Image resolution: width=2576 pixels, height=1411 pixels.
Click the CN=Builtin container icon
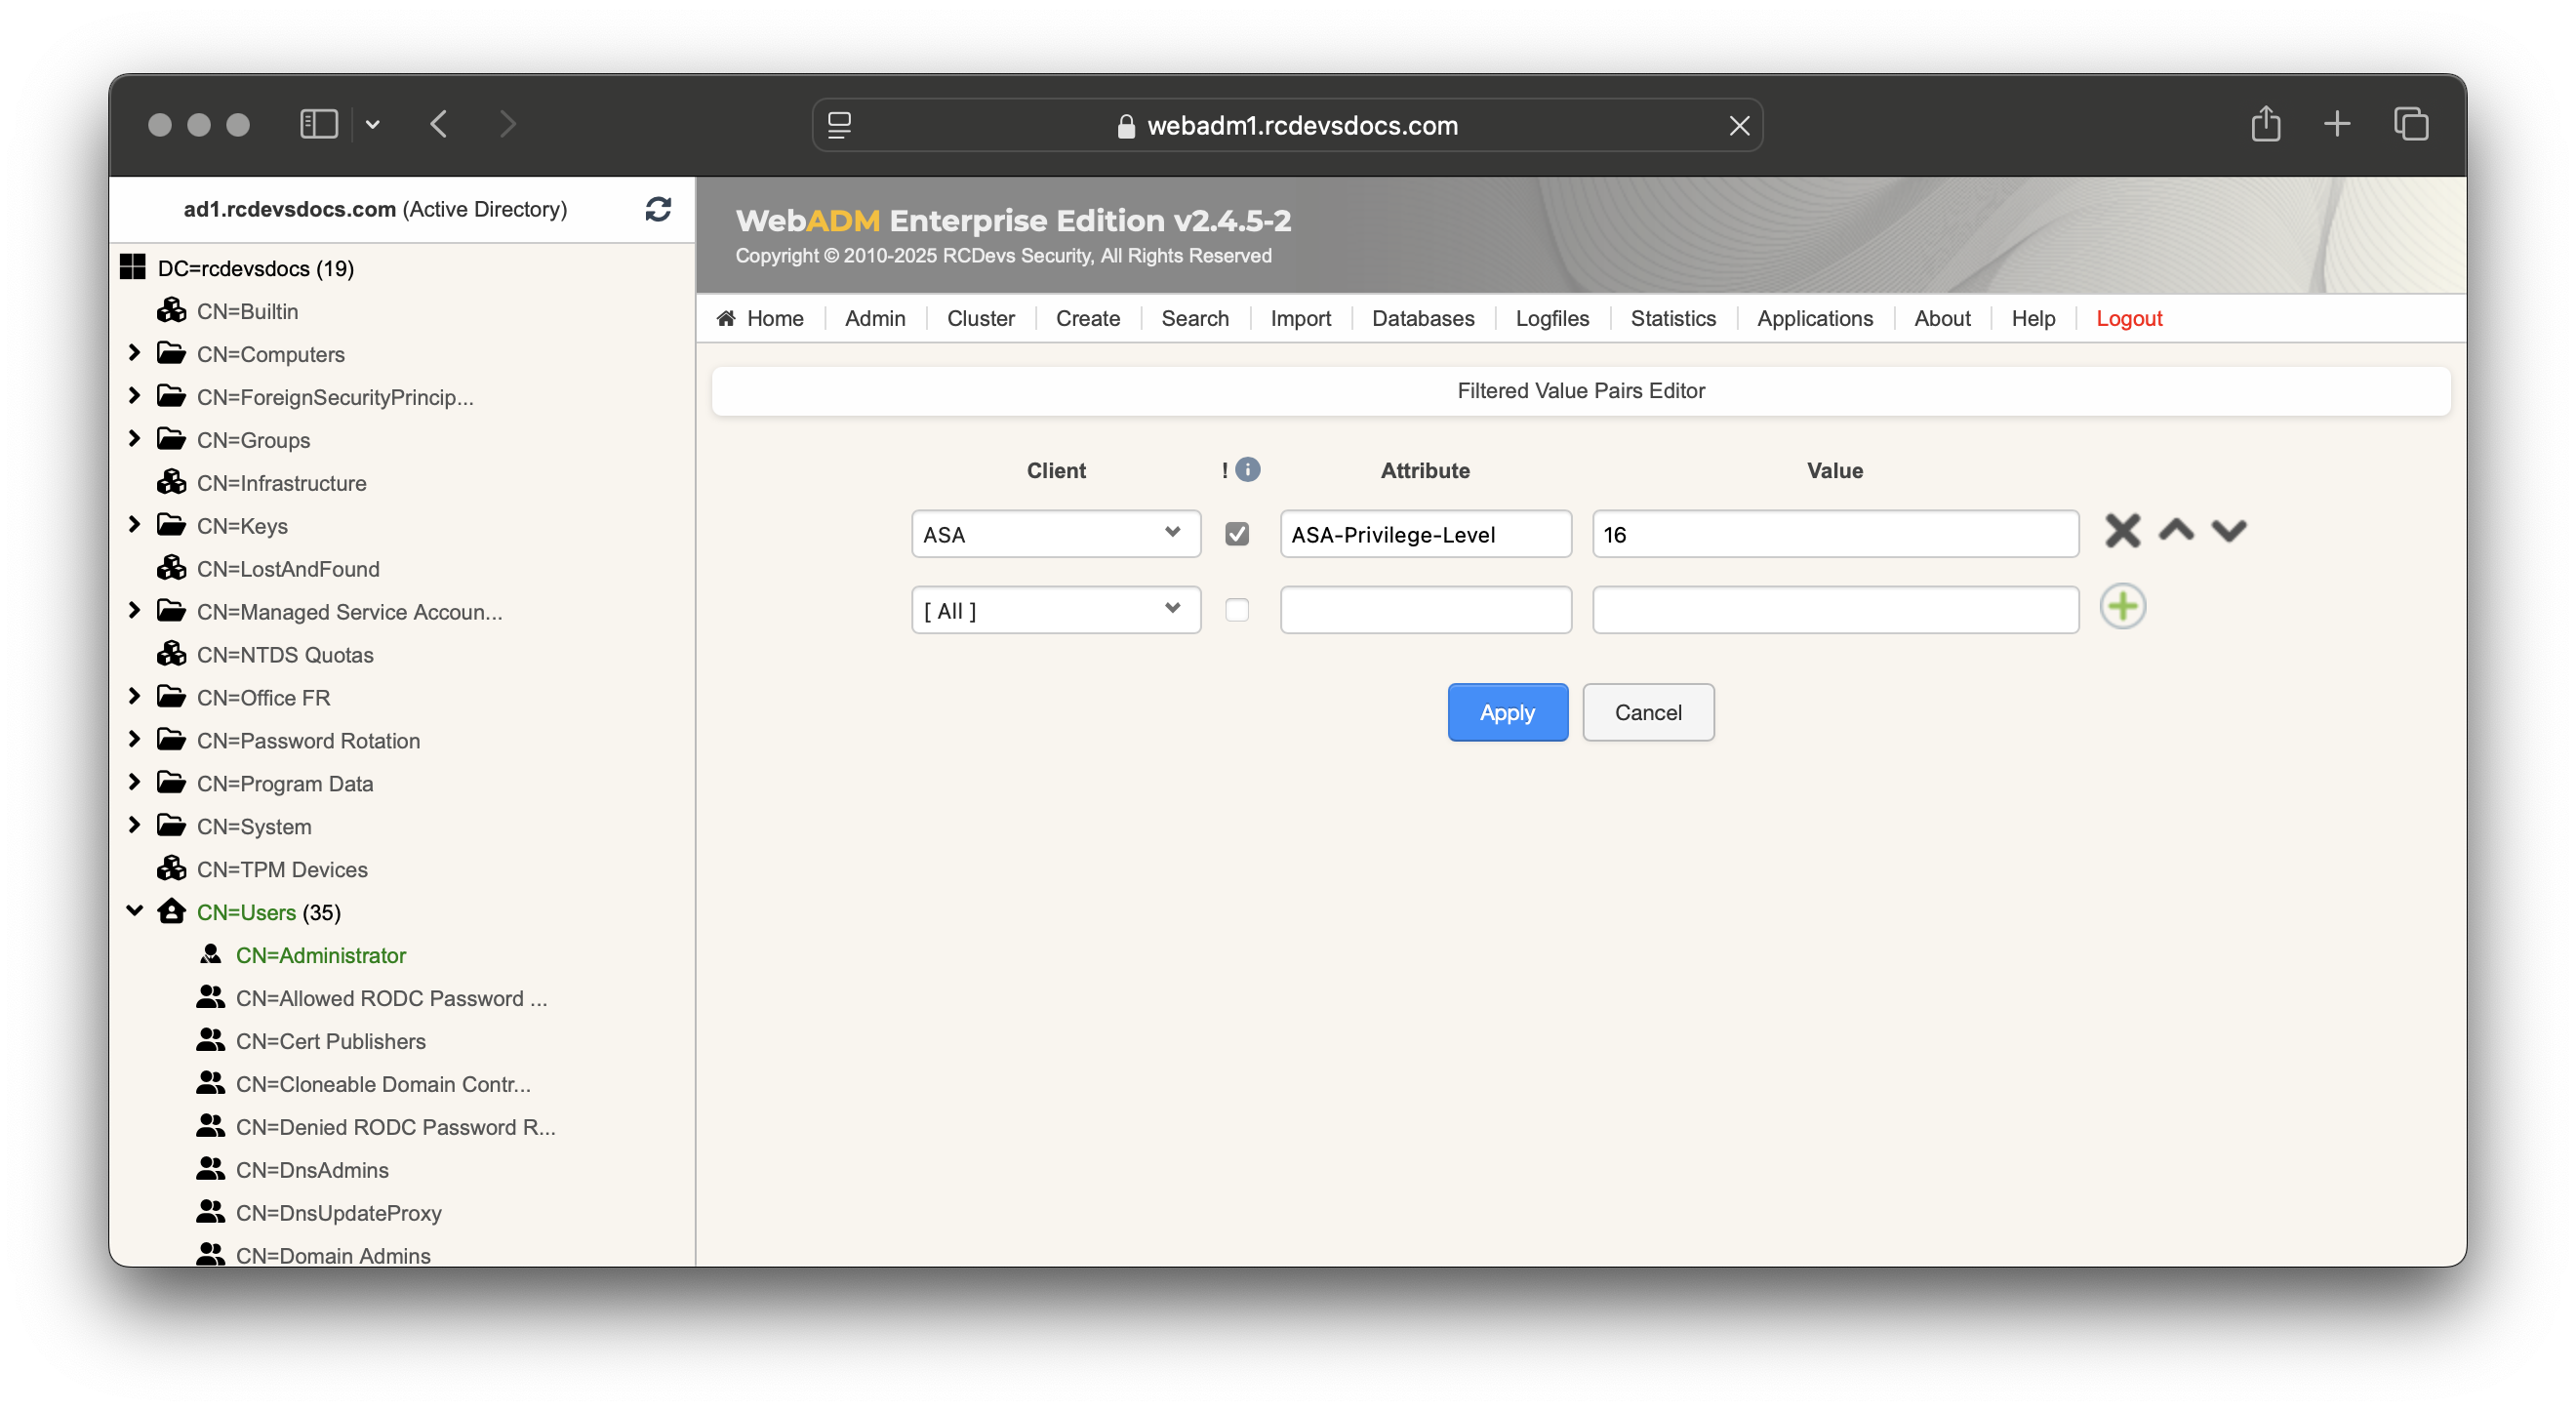[x=171, y=310]
